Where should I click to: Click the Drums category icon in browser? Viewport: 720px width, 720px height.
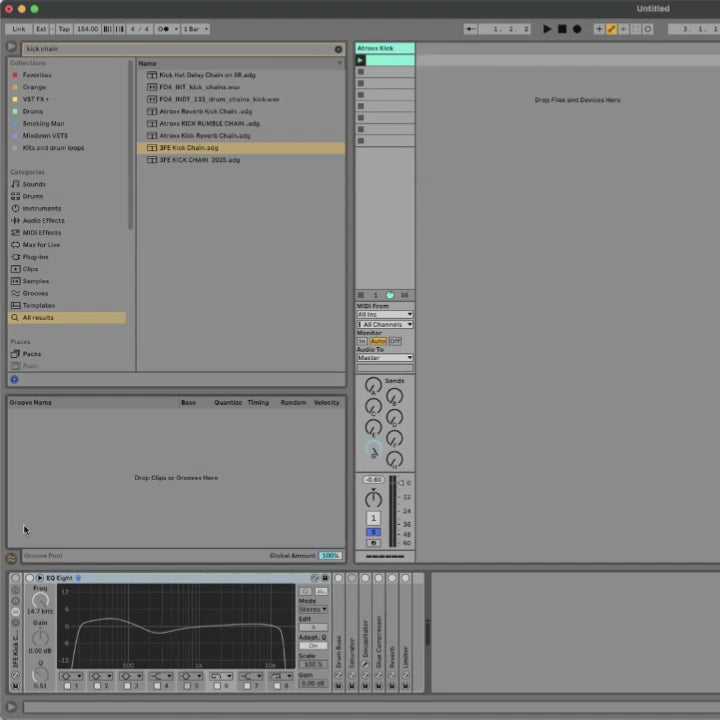coord(15,196)
